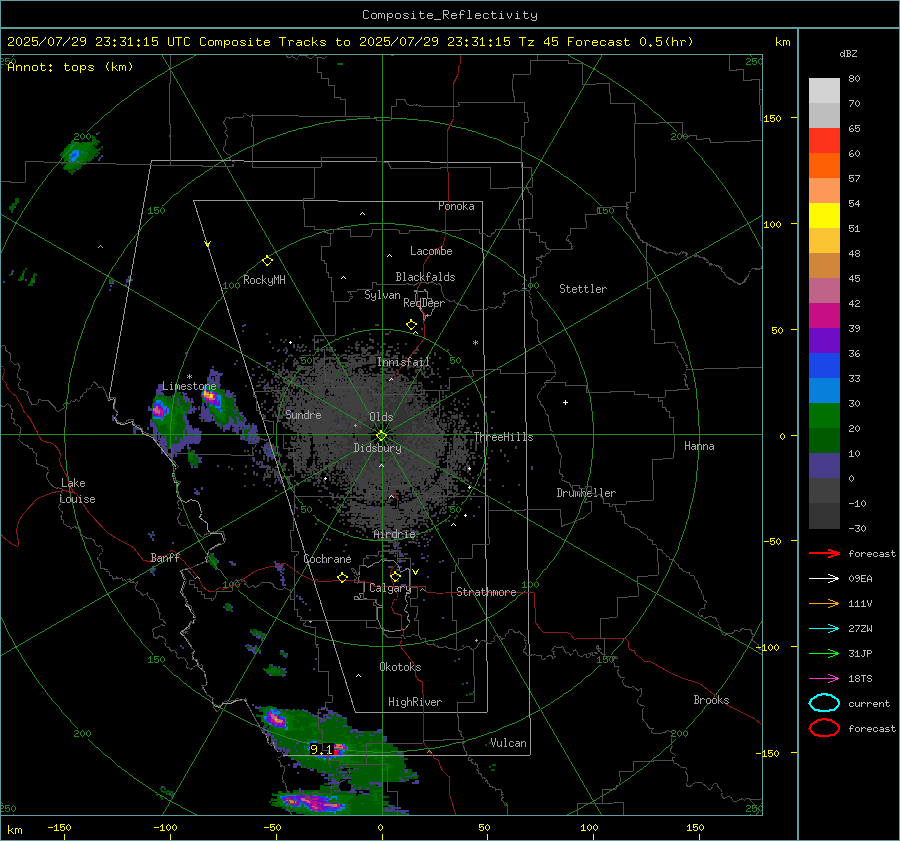Click the Lacombe city label
Viewport: 900px width, 841px height.
tap(431, 251)
